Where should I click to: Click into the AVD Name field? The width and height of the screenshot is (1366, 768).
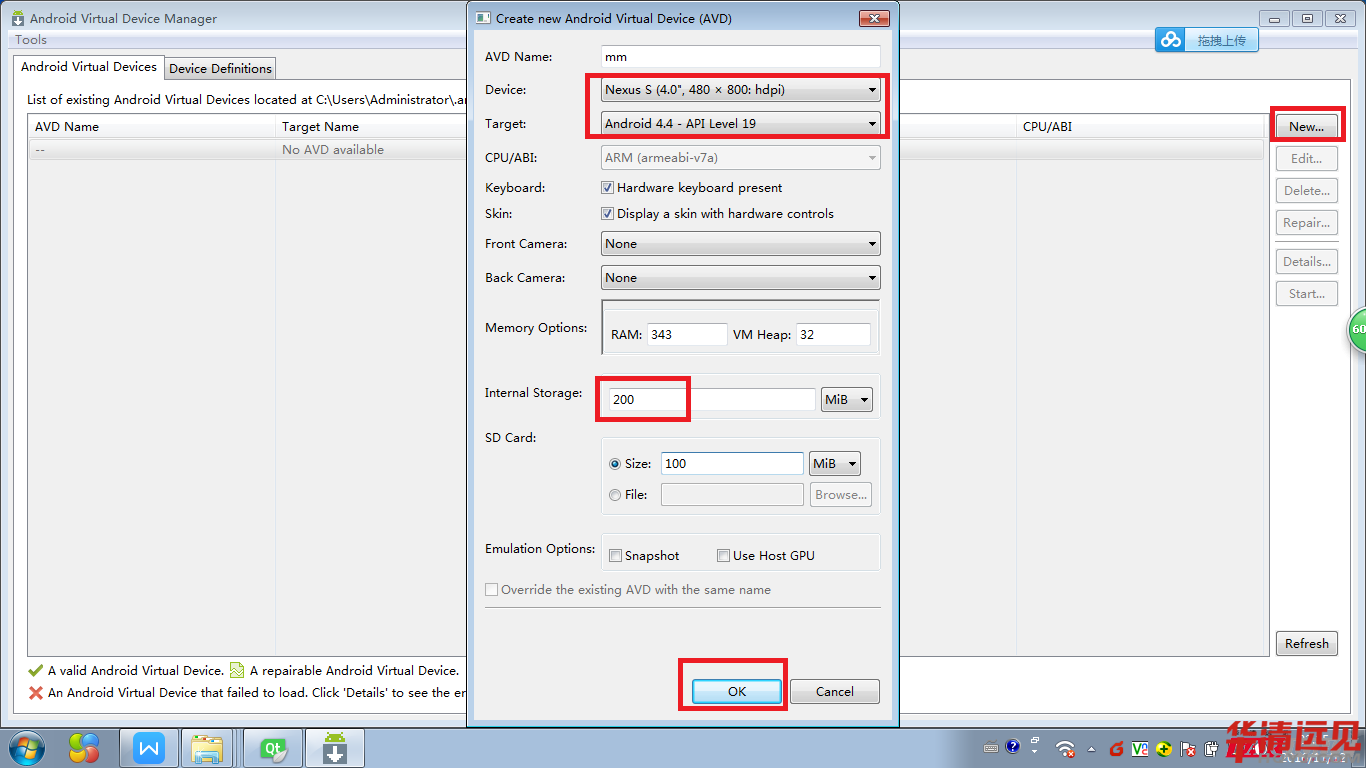point(741,57)
